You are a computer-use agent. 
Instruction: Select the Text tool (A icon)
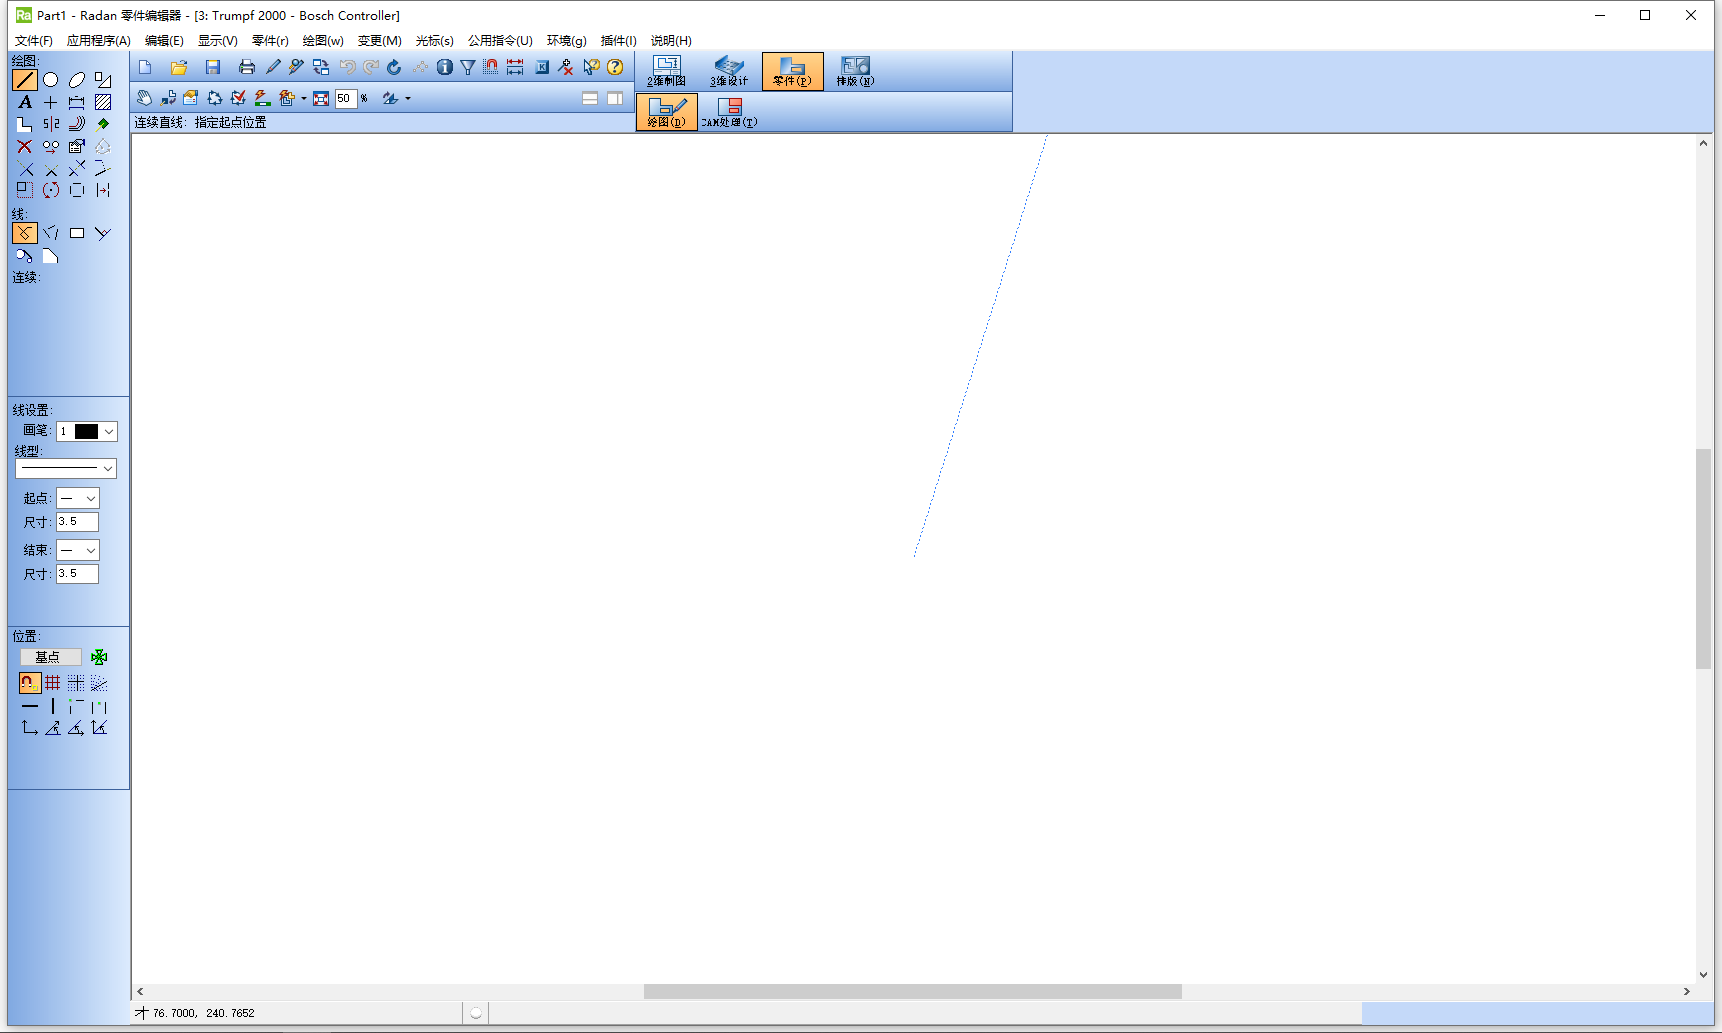click(25, 102)
